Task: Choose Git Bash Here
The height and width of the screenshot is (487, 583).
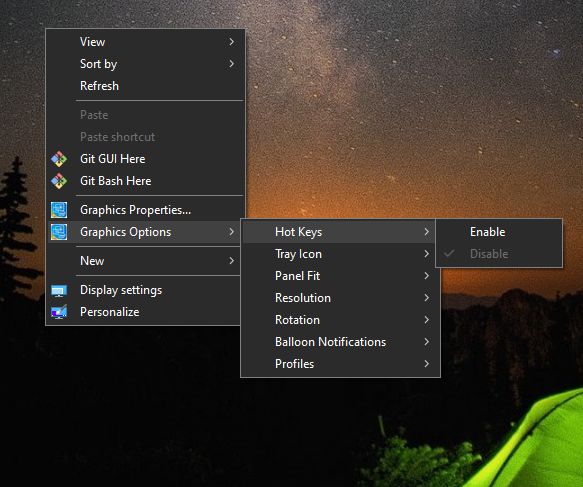Action: (x=145, y=181)
